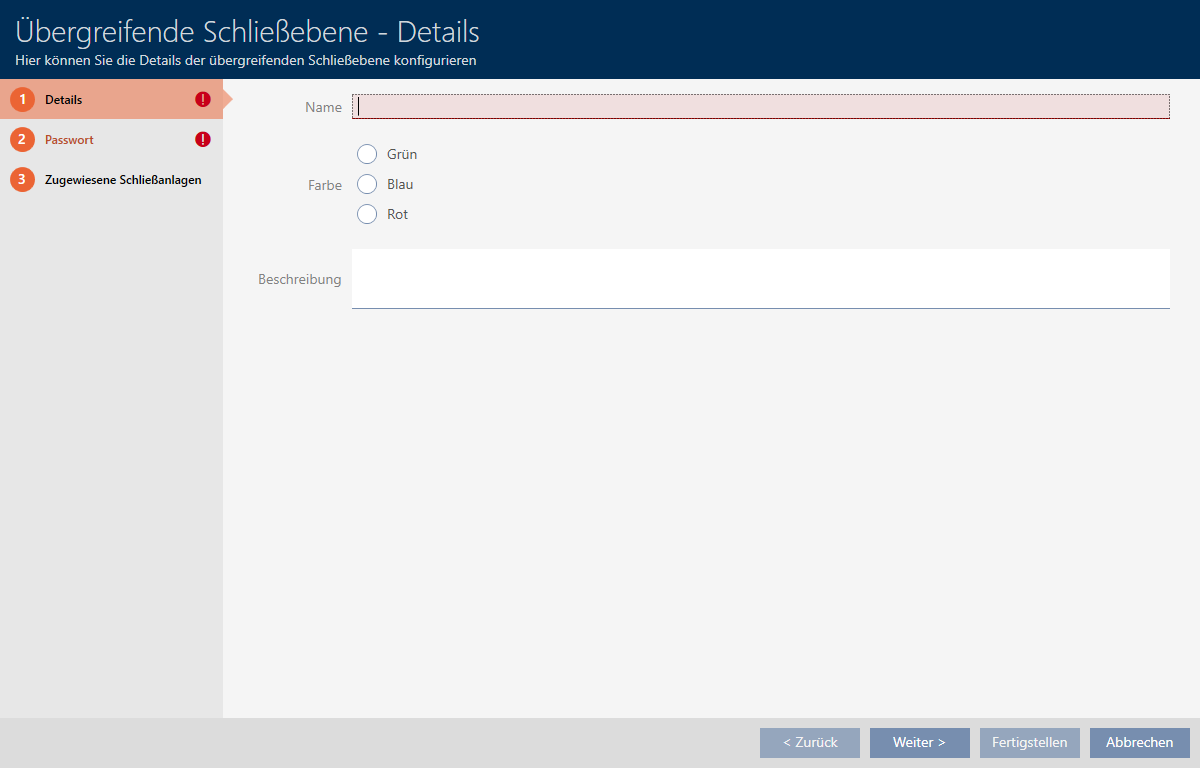Image resolution: width=1200 pixels, height=768 pixels.
Task: Click the Name field label
Action: pyautogui.click(x=323, y=107)
